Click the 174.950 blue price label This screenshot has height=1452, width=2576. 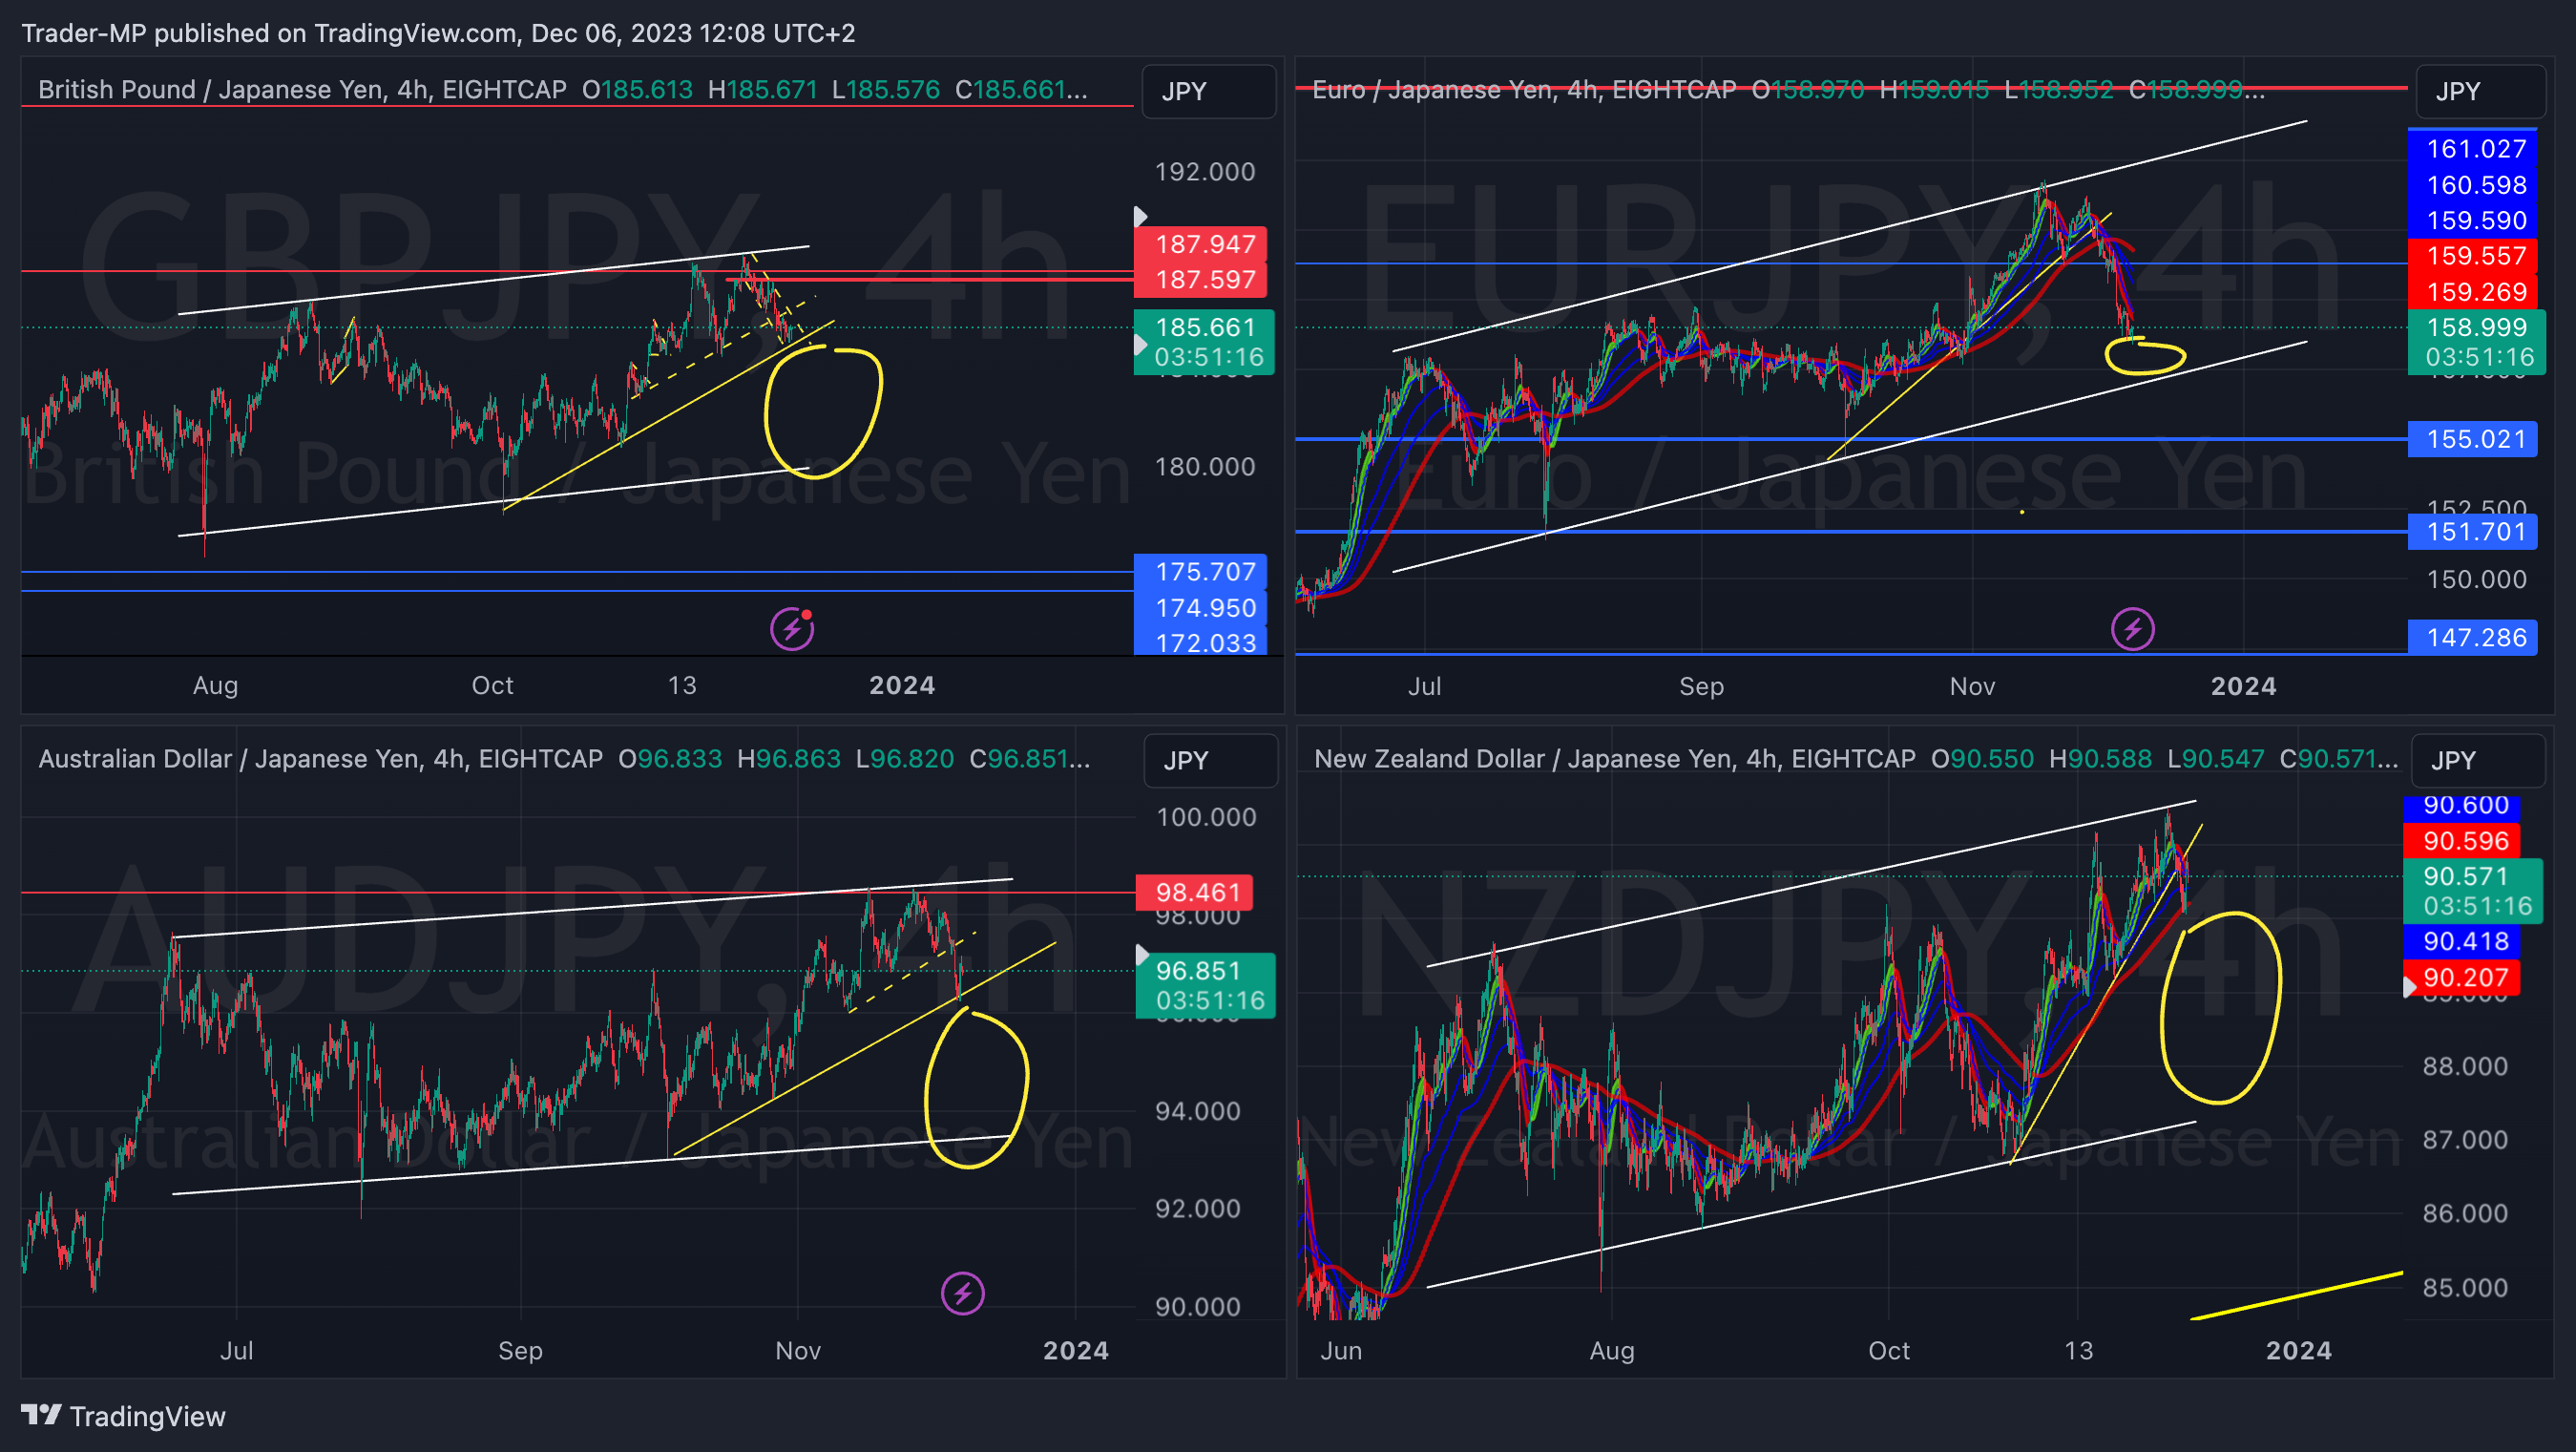tap(1201, 608)
